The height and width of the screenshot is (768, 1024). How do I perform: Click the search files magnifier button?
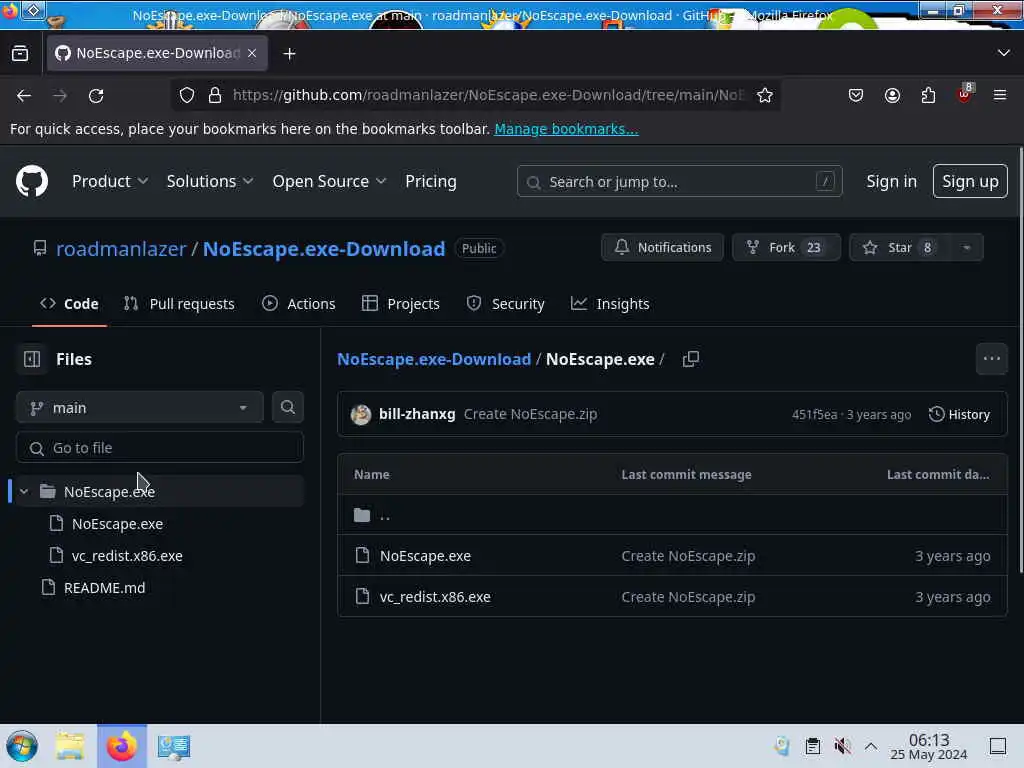click(x=287, y=408)
